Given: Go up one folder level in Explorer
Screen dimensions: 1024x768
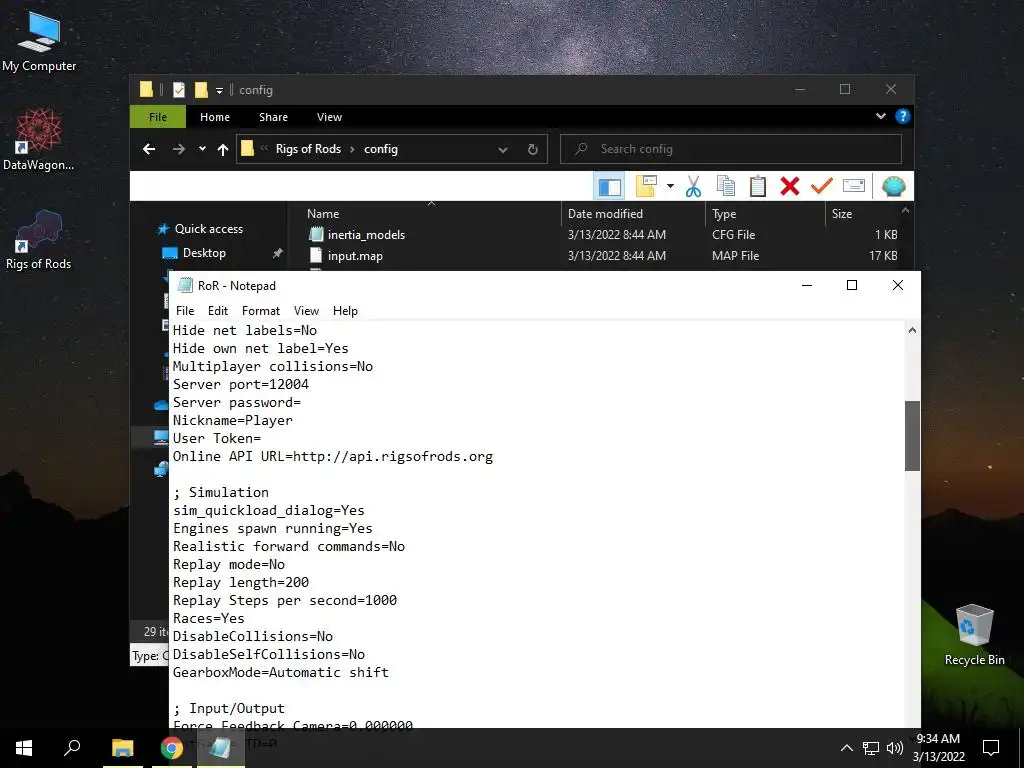Looking at the screenshot, I should 223,150.
